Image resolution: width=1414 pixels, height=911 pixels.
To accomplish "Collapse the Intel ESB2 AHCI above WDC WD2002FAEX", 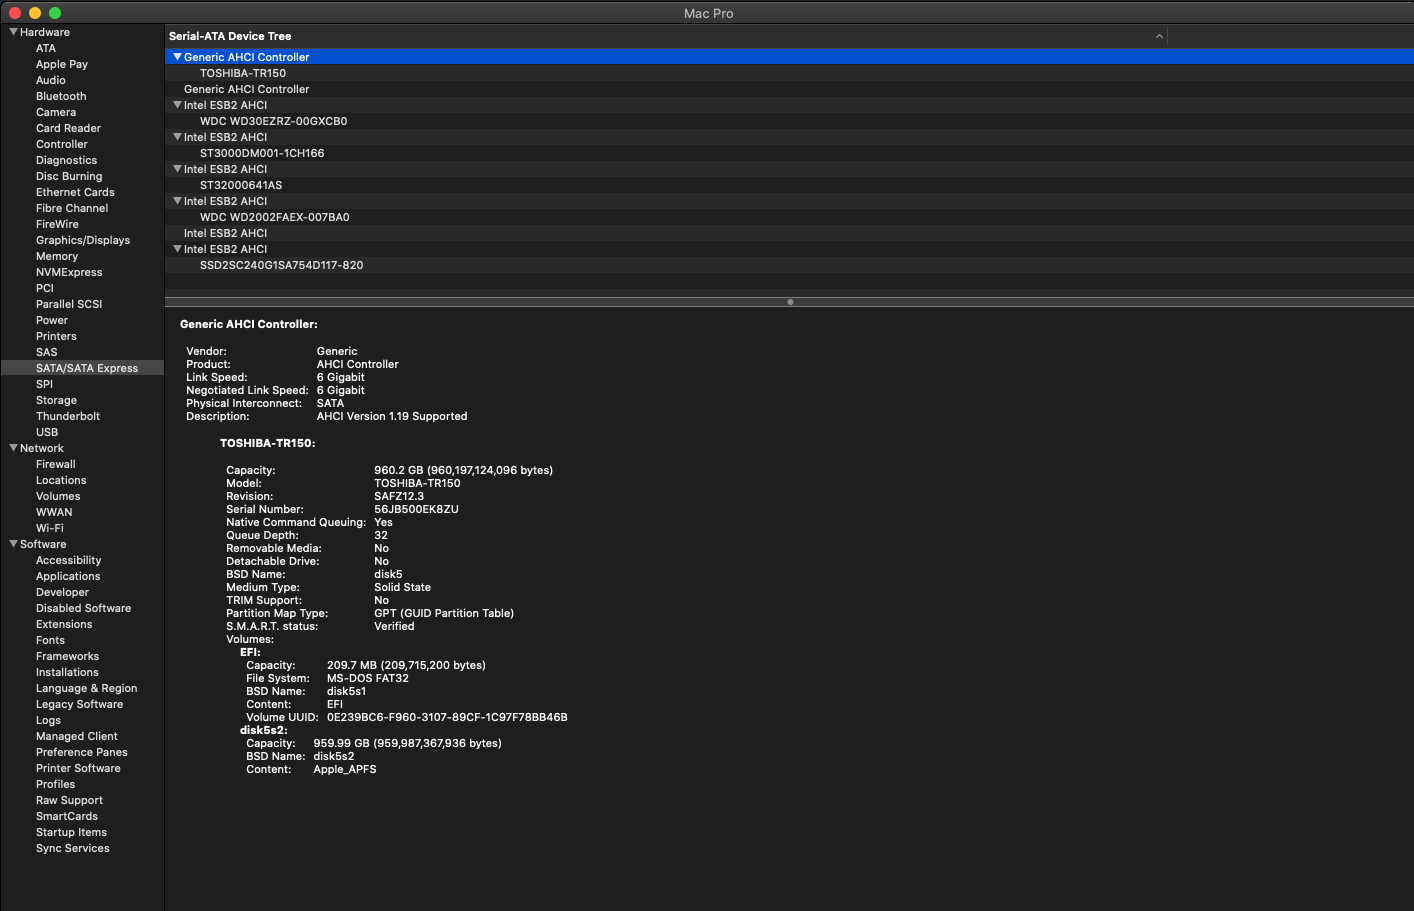I will point(178,201).
